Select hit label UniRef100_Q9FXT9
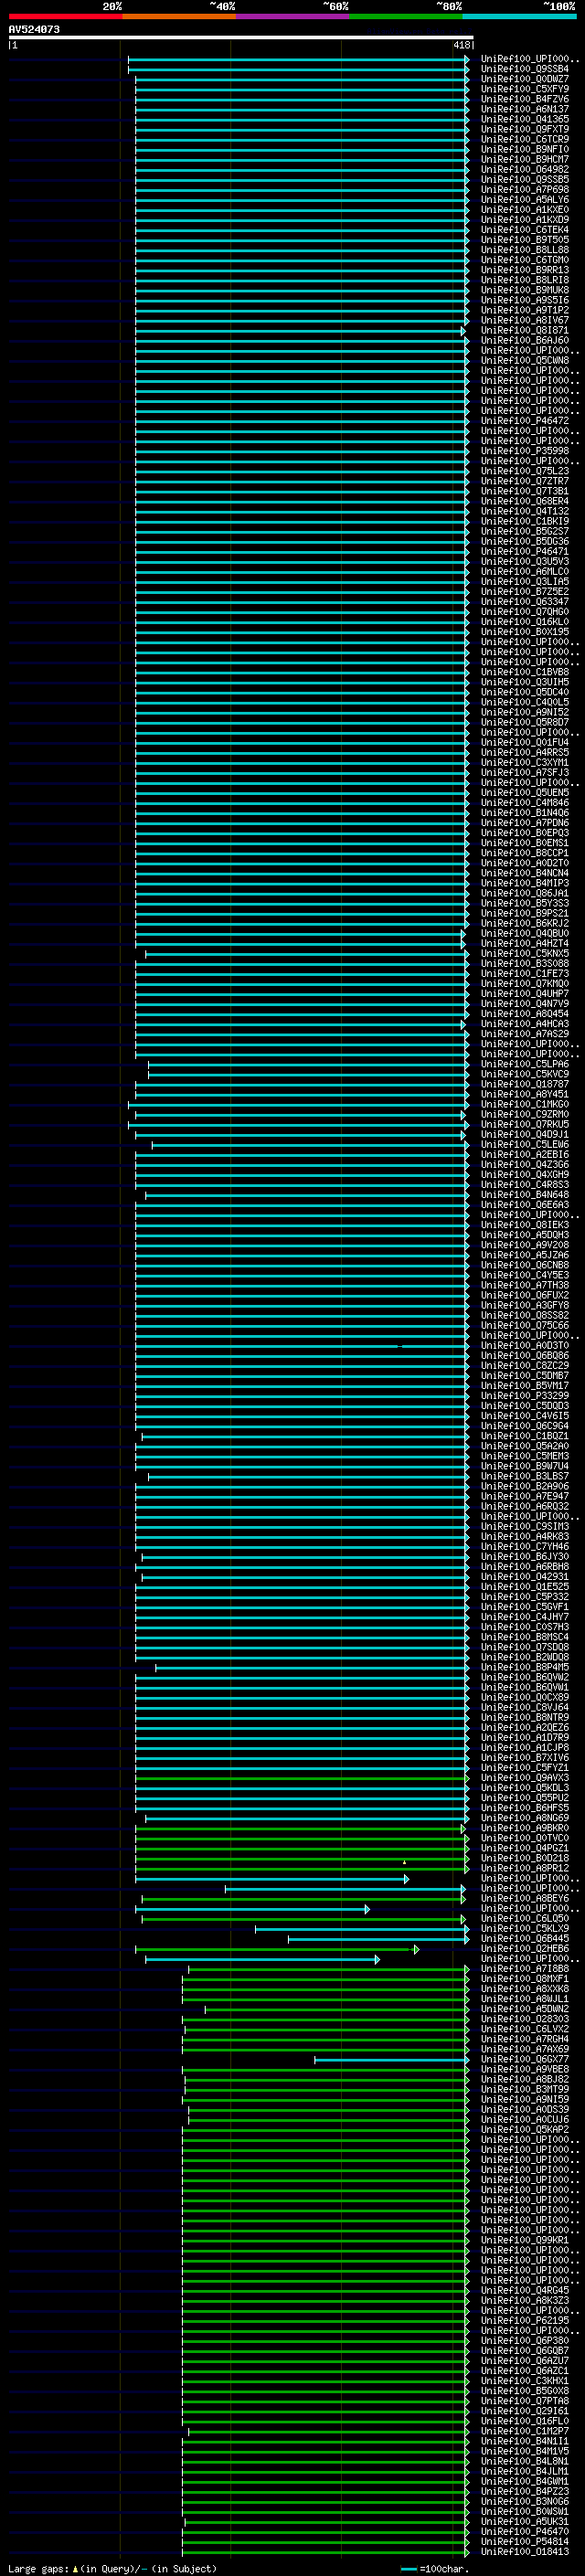Screen dimensions: 585x2576 (x=525, y=129)
